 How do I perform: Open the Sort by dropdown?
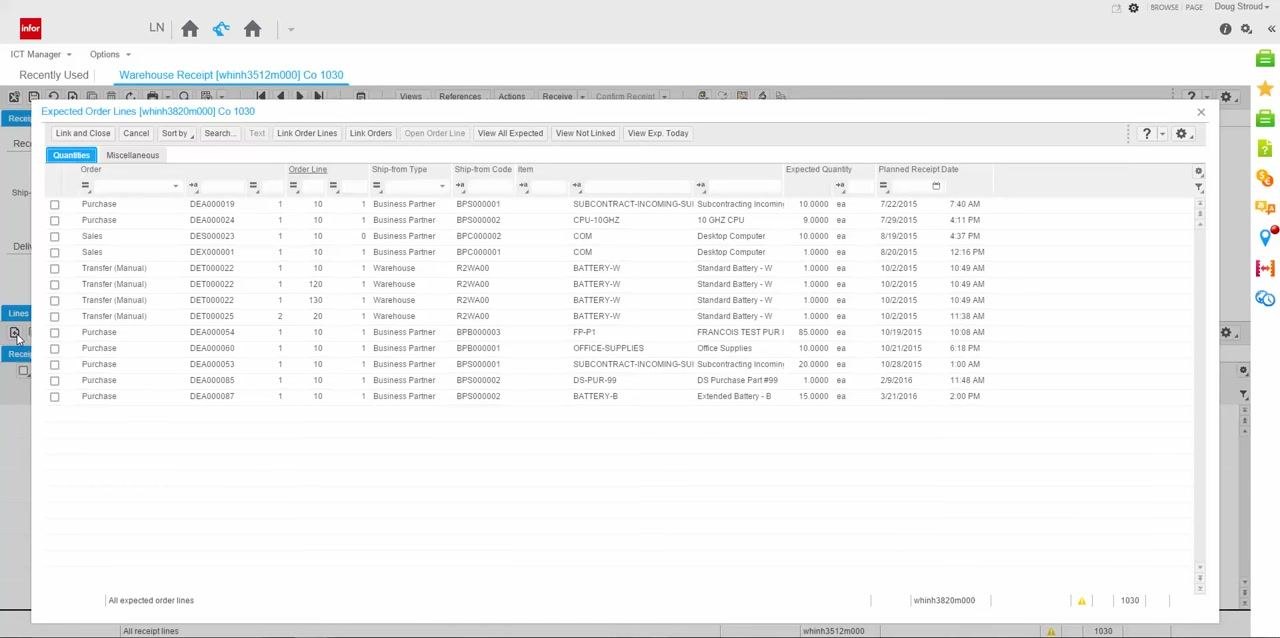(x=177, y=133)
